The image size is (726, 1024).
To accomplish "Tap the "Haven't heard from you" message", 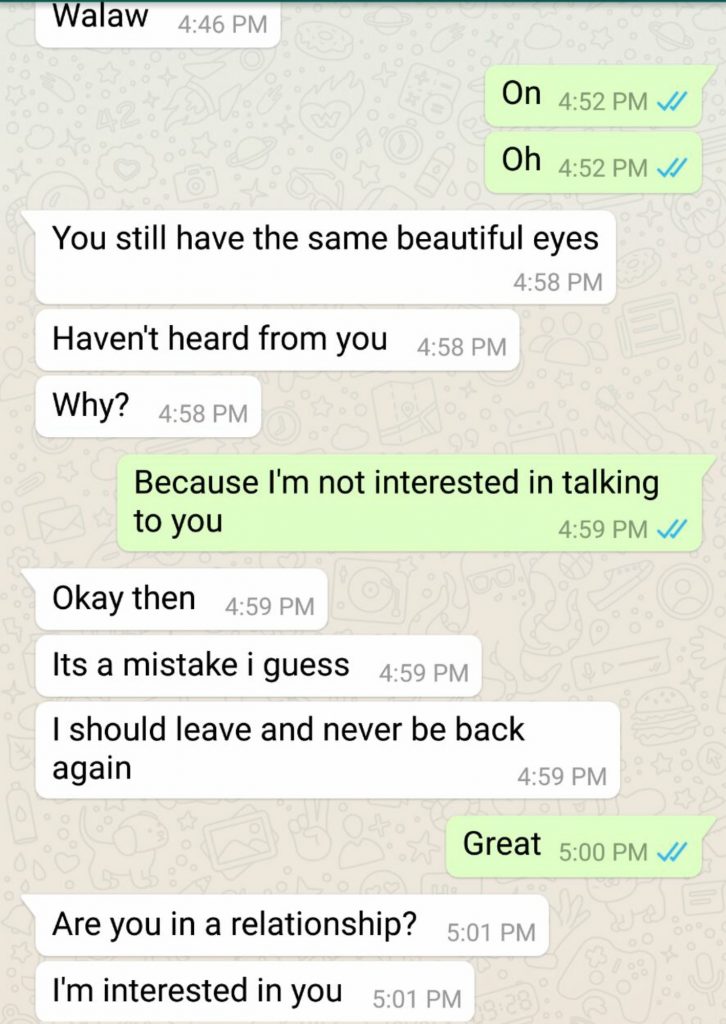I will click(x=277, y=340).
